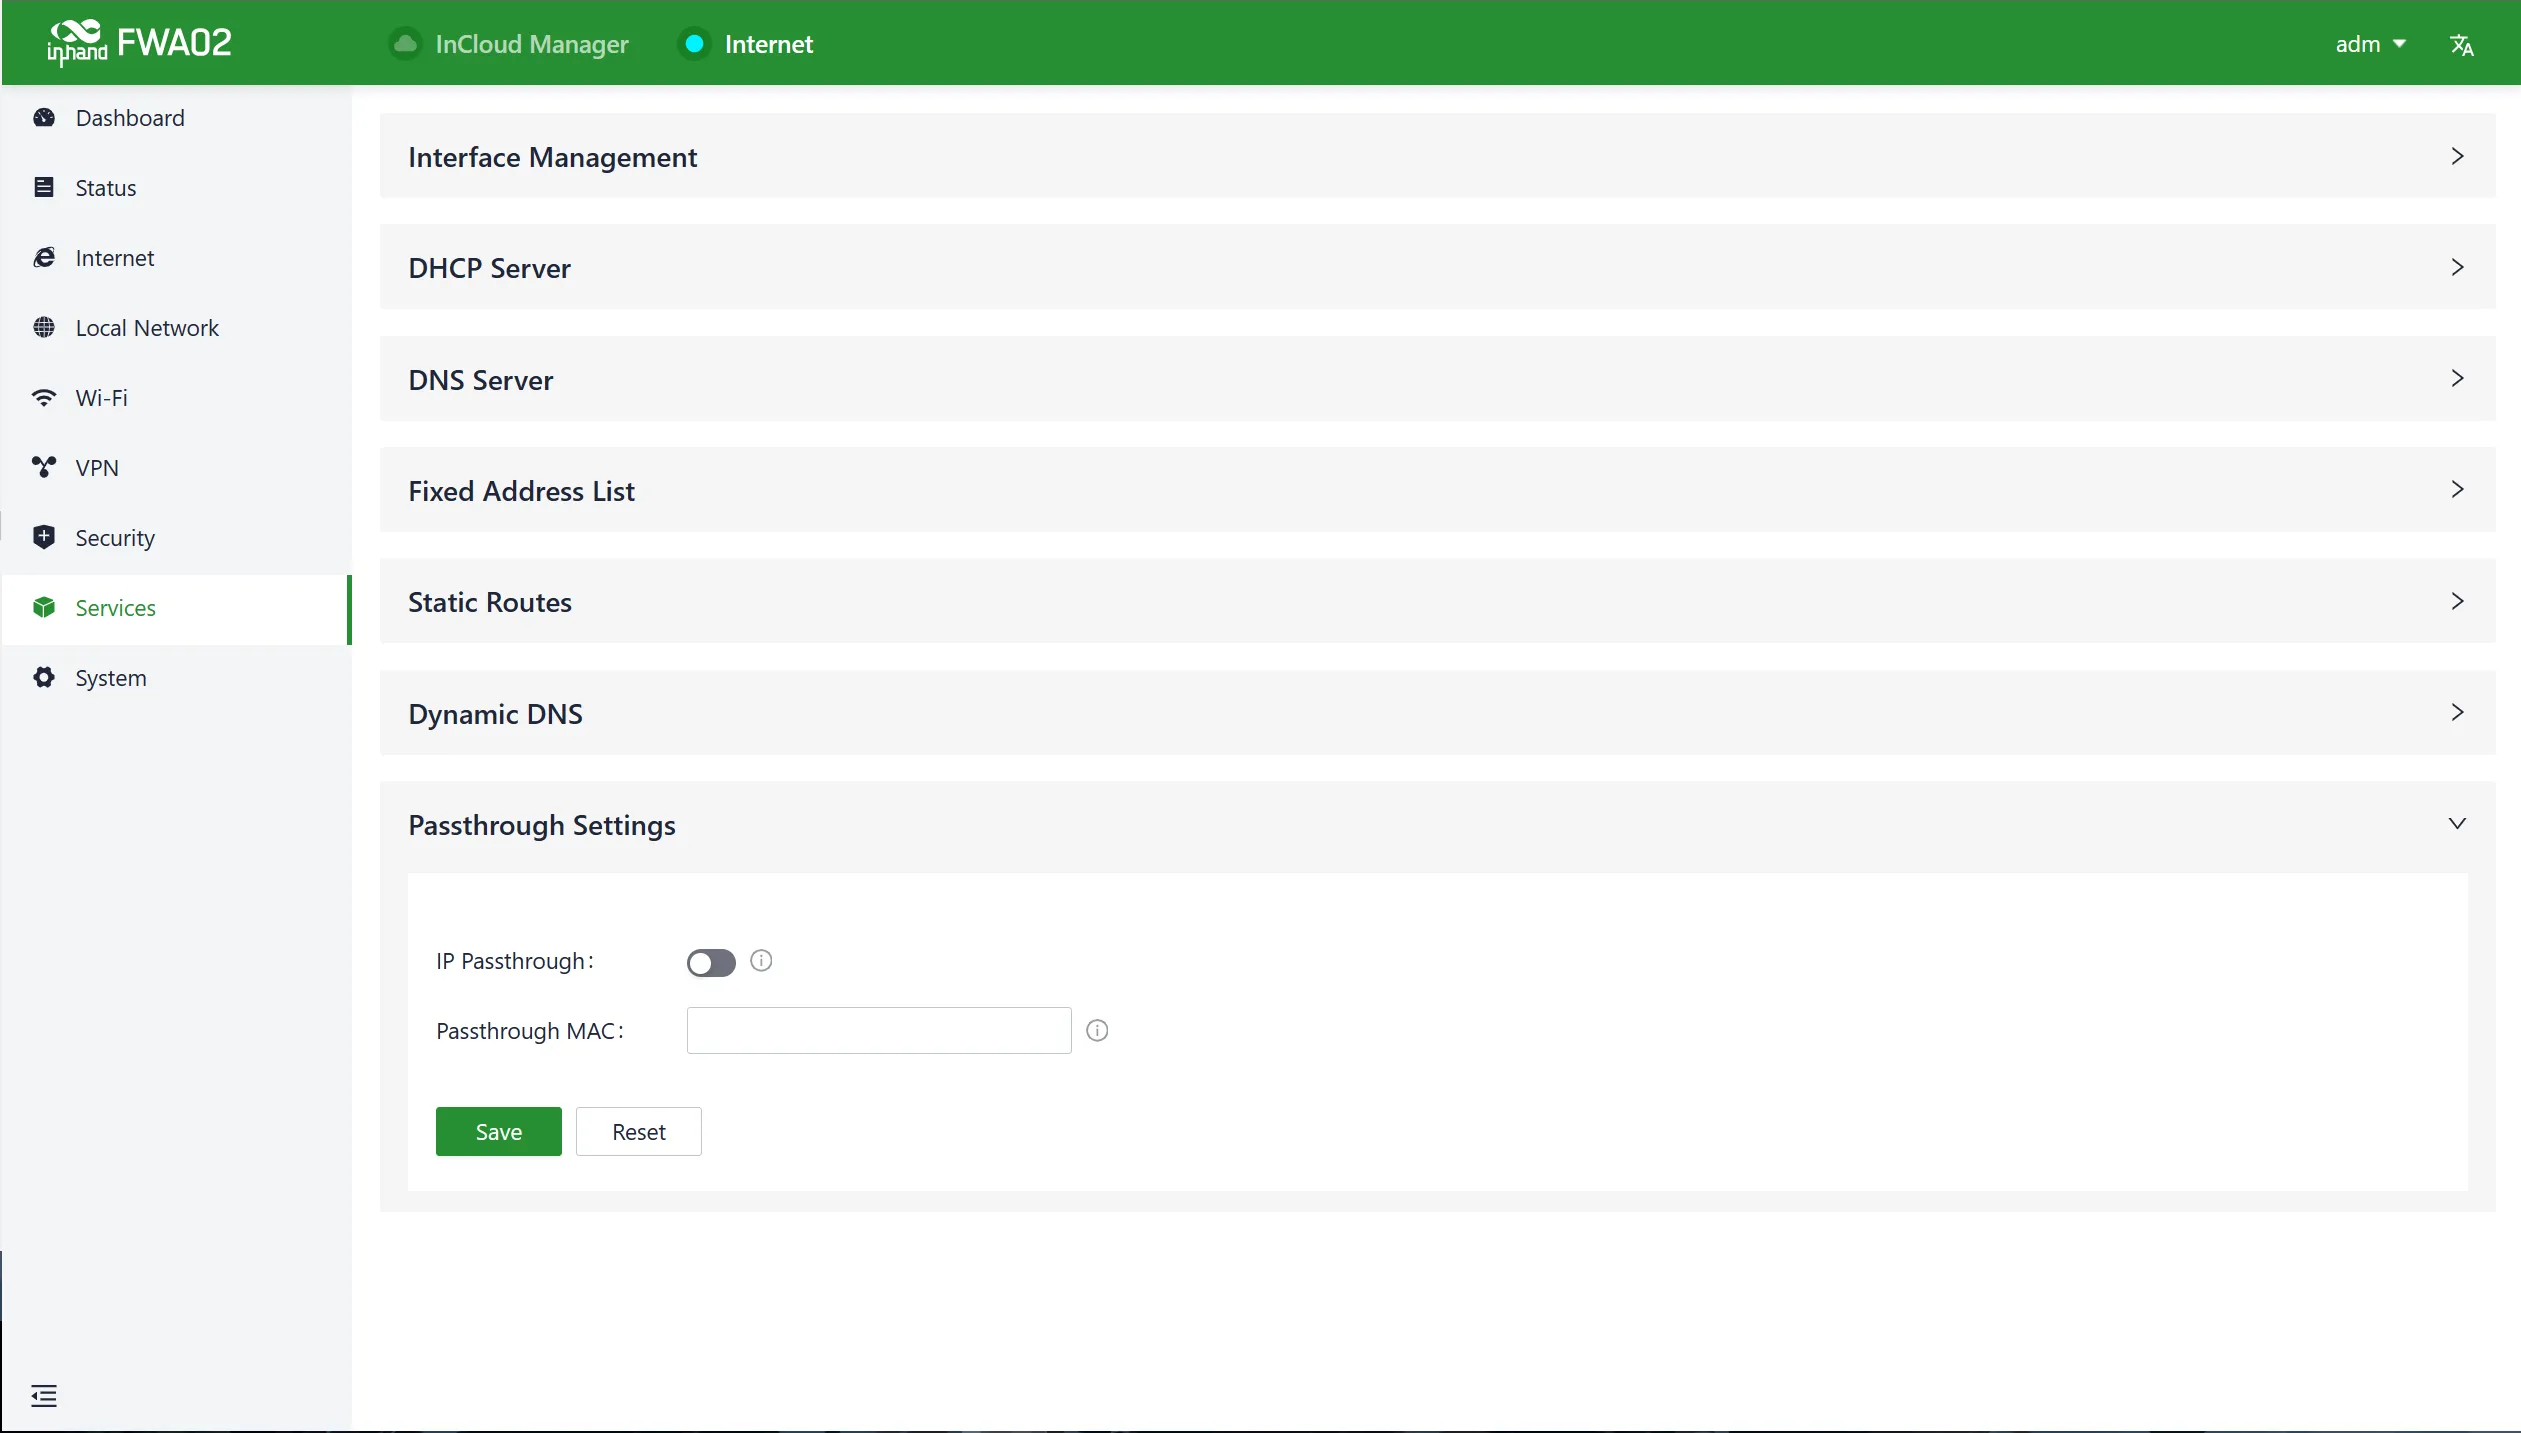Click the System gear icon
The image size is (2521, 1433).
pos(44,678)
